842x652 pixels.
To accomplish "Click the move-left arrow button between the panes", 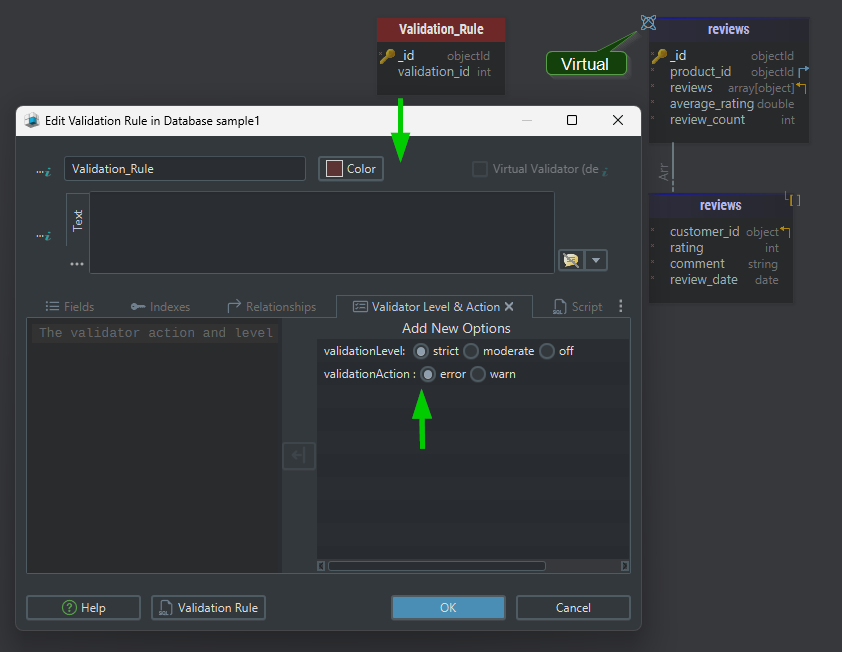I will click(299, 456).
